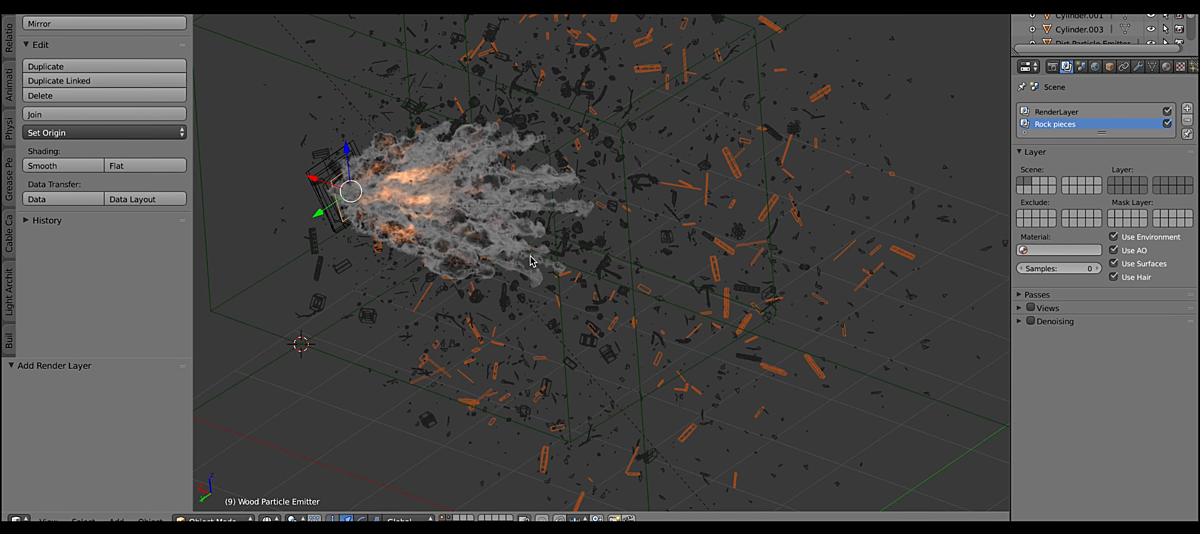Click the Join button

[105, 114]
